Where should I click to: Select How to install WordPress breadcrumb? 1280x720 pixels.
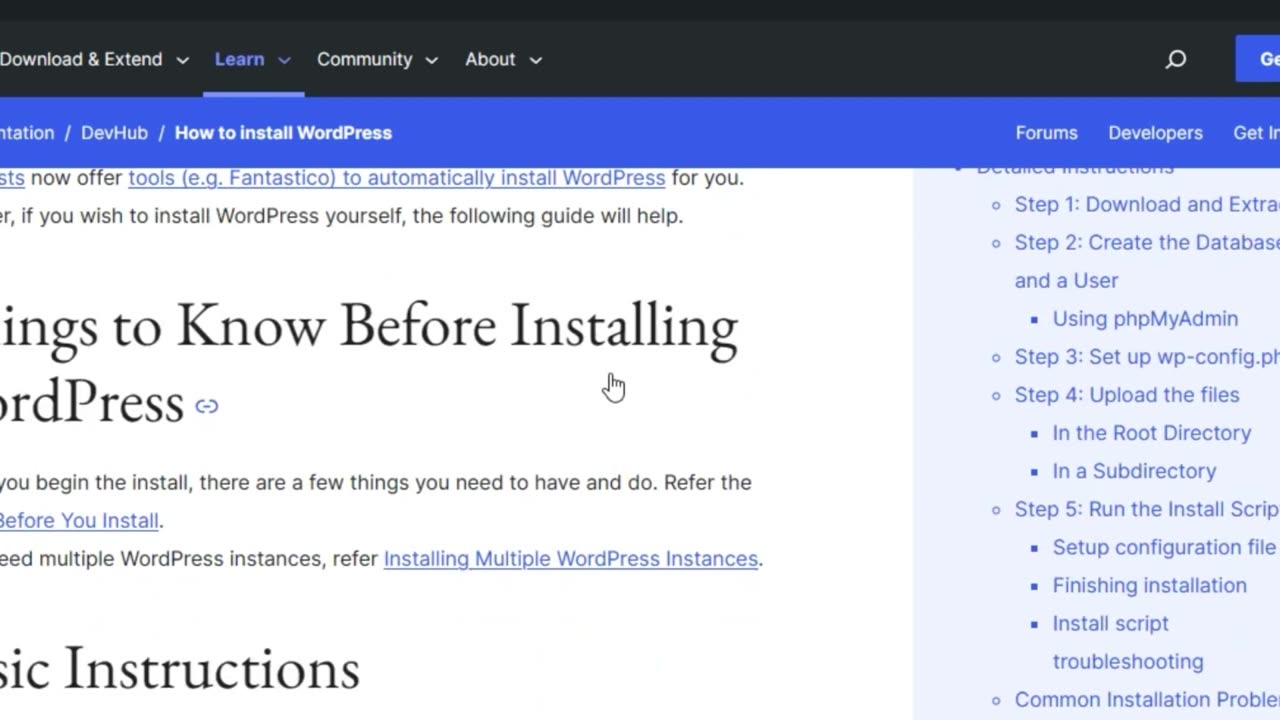(283, 133)
